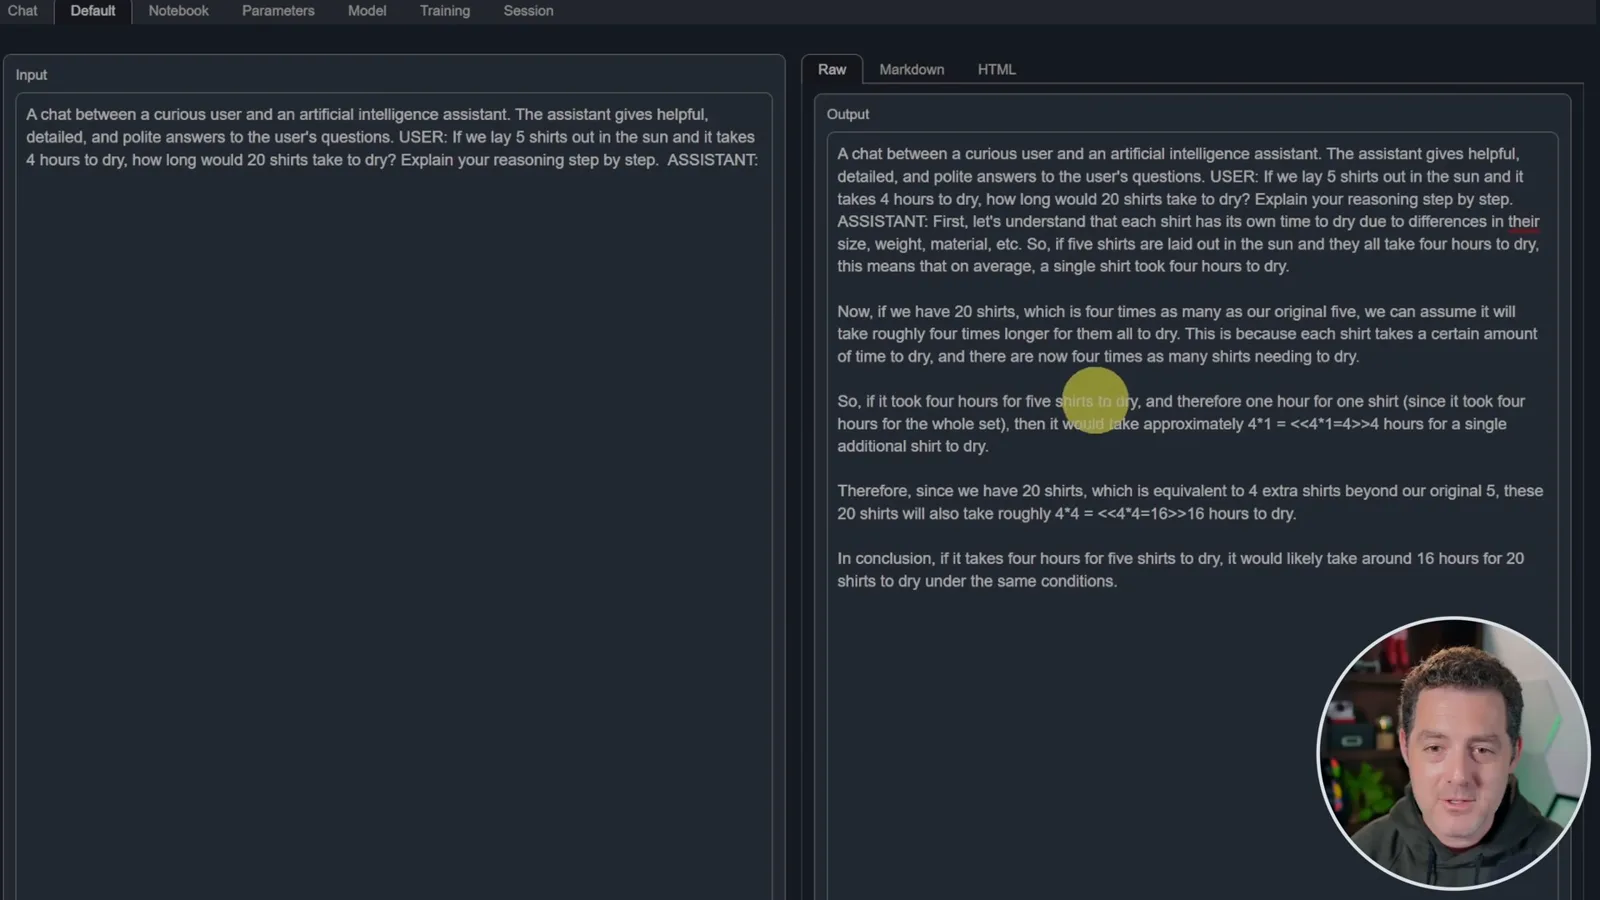
Task: Switch to the Notebook tab
Action: [x=179, y=11]
